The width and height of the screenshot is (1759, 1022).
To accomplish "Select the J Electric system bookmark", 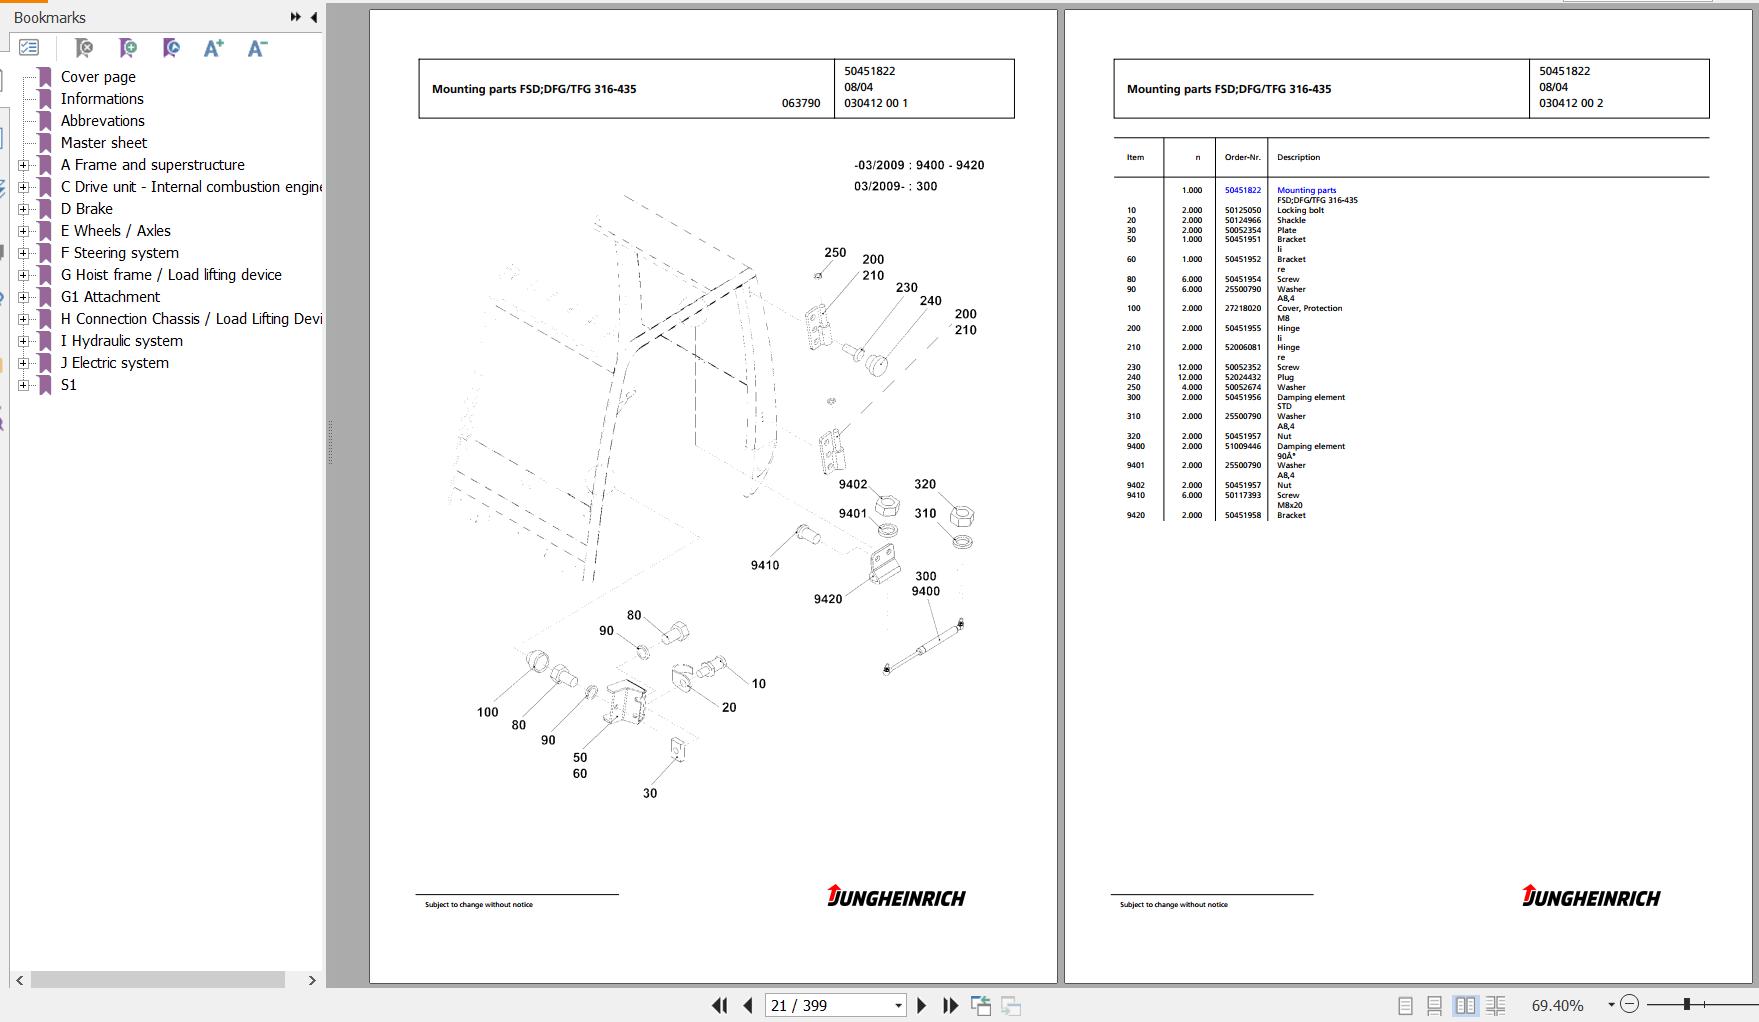I will point(115,363).
